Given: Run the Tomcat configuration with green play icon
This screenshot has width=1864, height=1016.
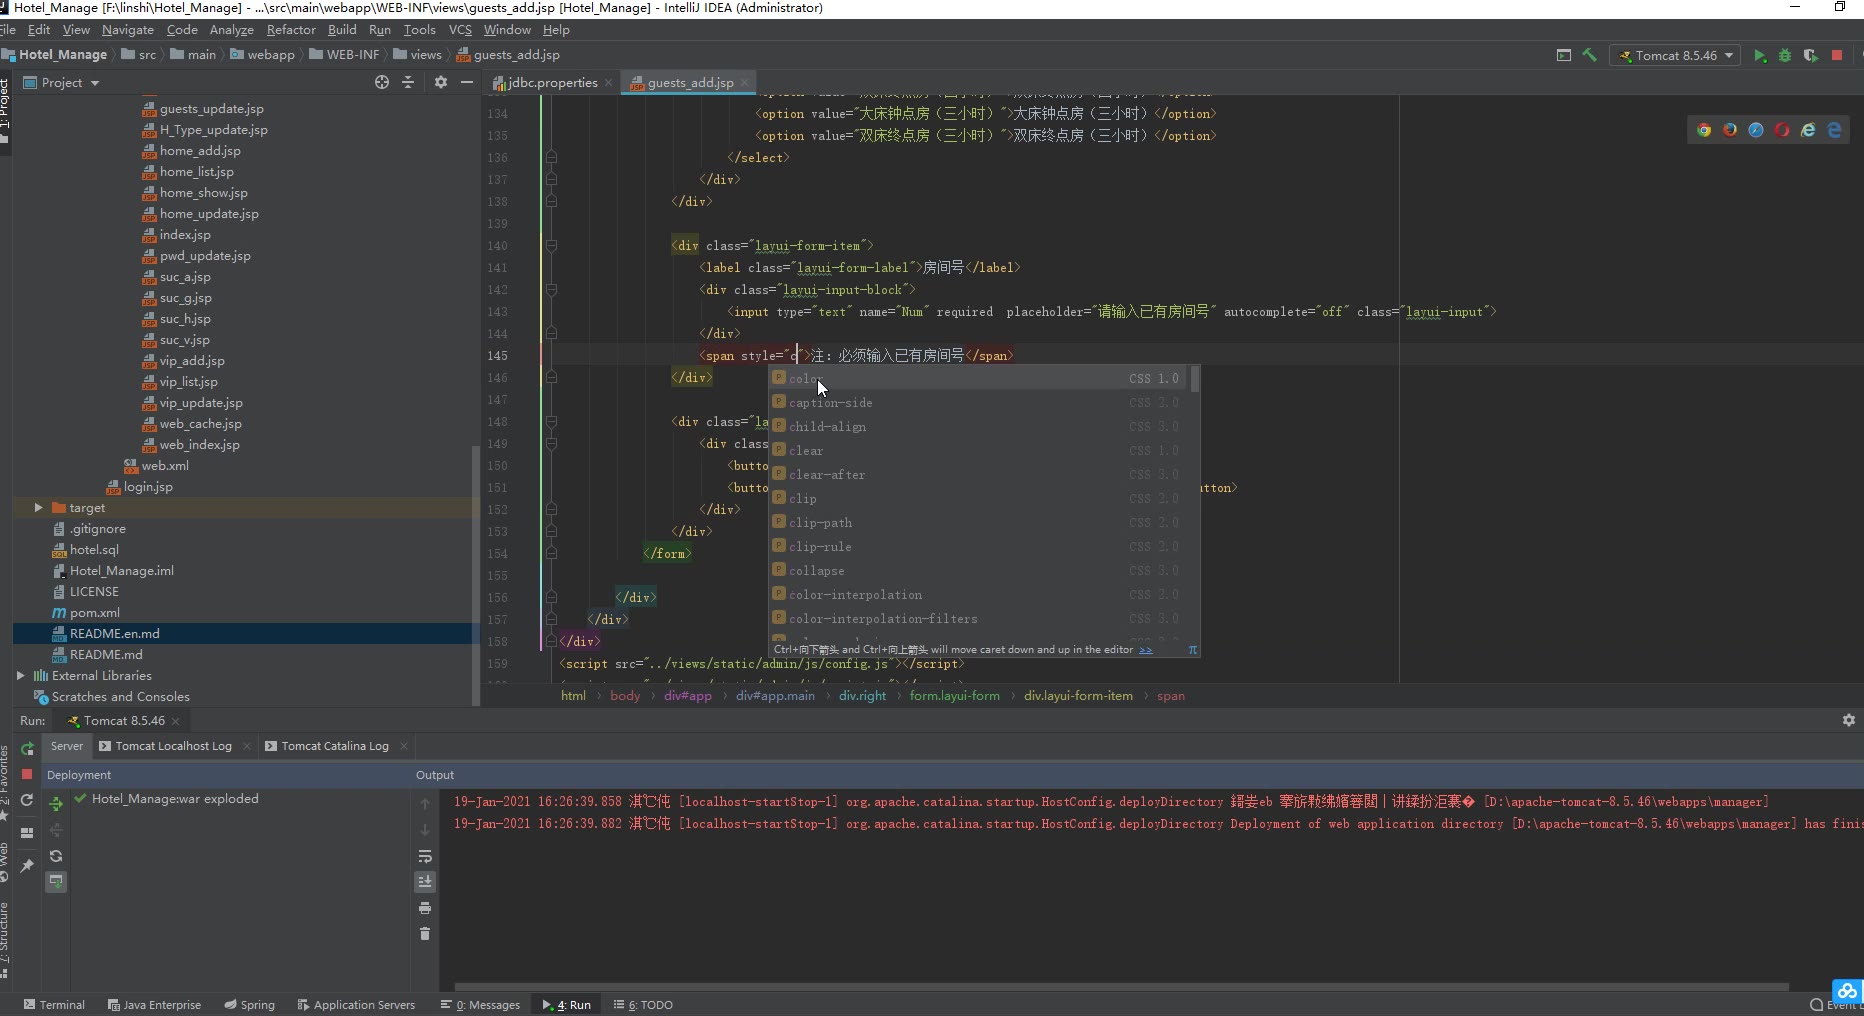Looking at the screenshot, I should (1760, 56).
